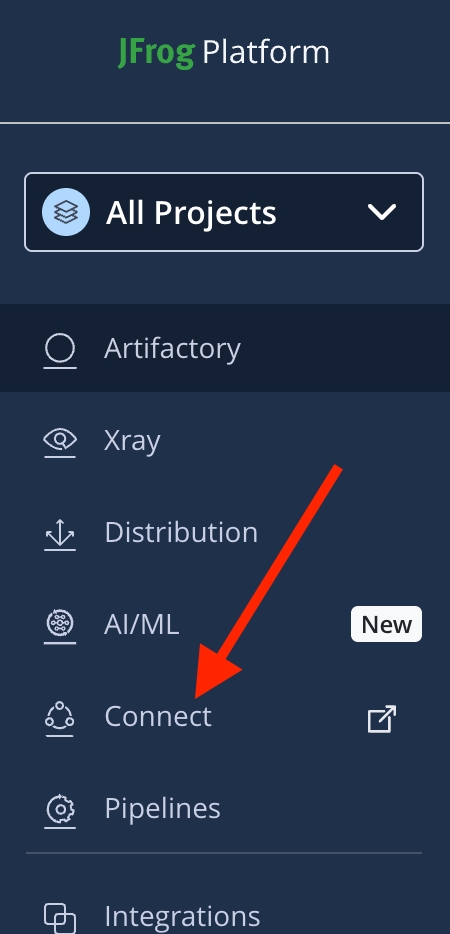This screenshot has height=934, width=450.
Task: Click the Connect nodes icon
Action: click(x=60, y=718)
